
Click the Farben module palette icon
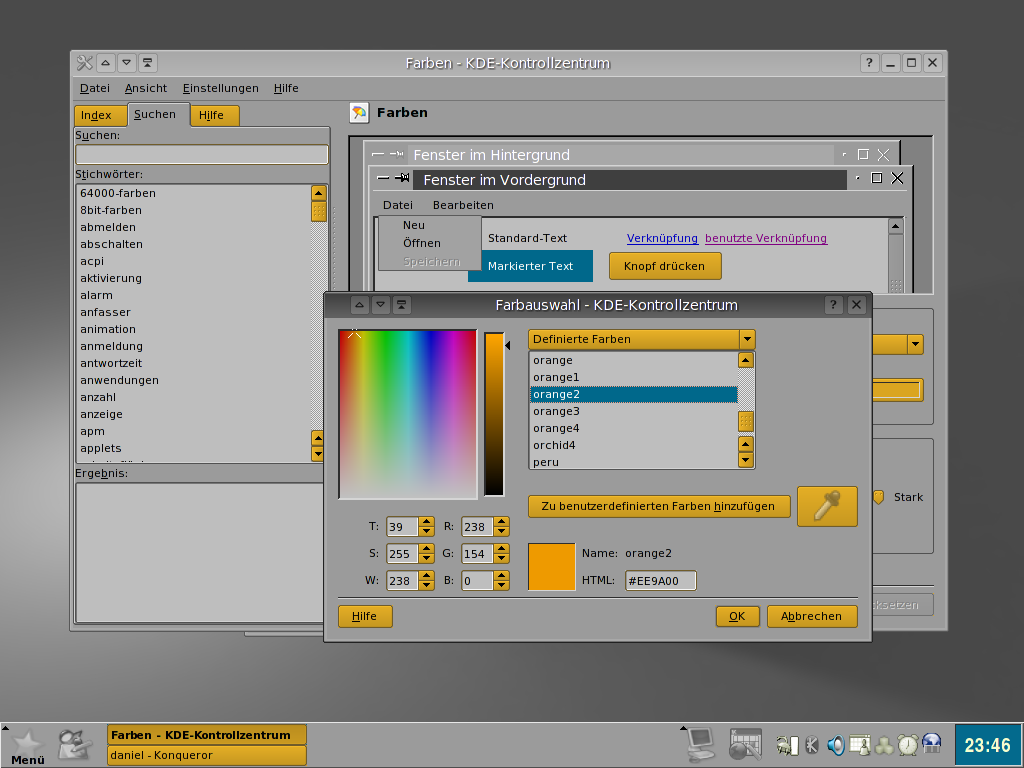pos(359,113)
